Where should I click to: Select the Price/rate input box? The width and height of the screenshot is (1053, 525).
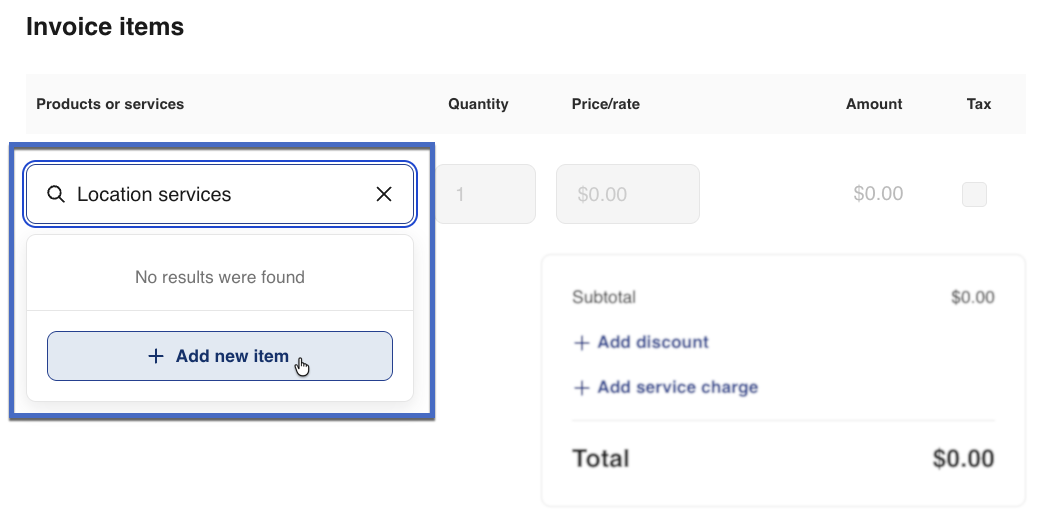point(627,194)
